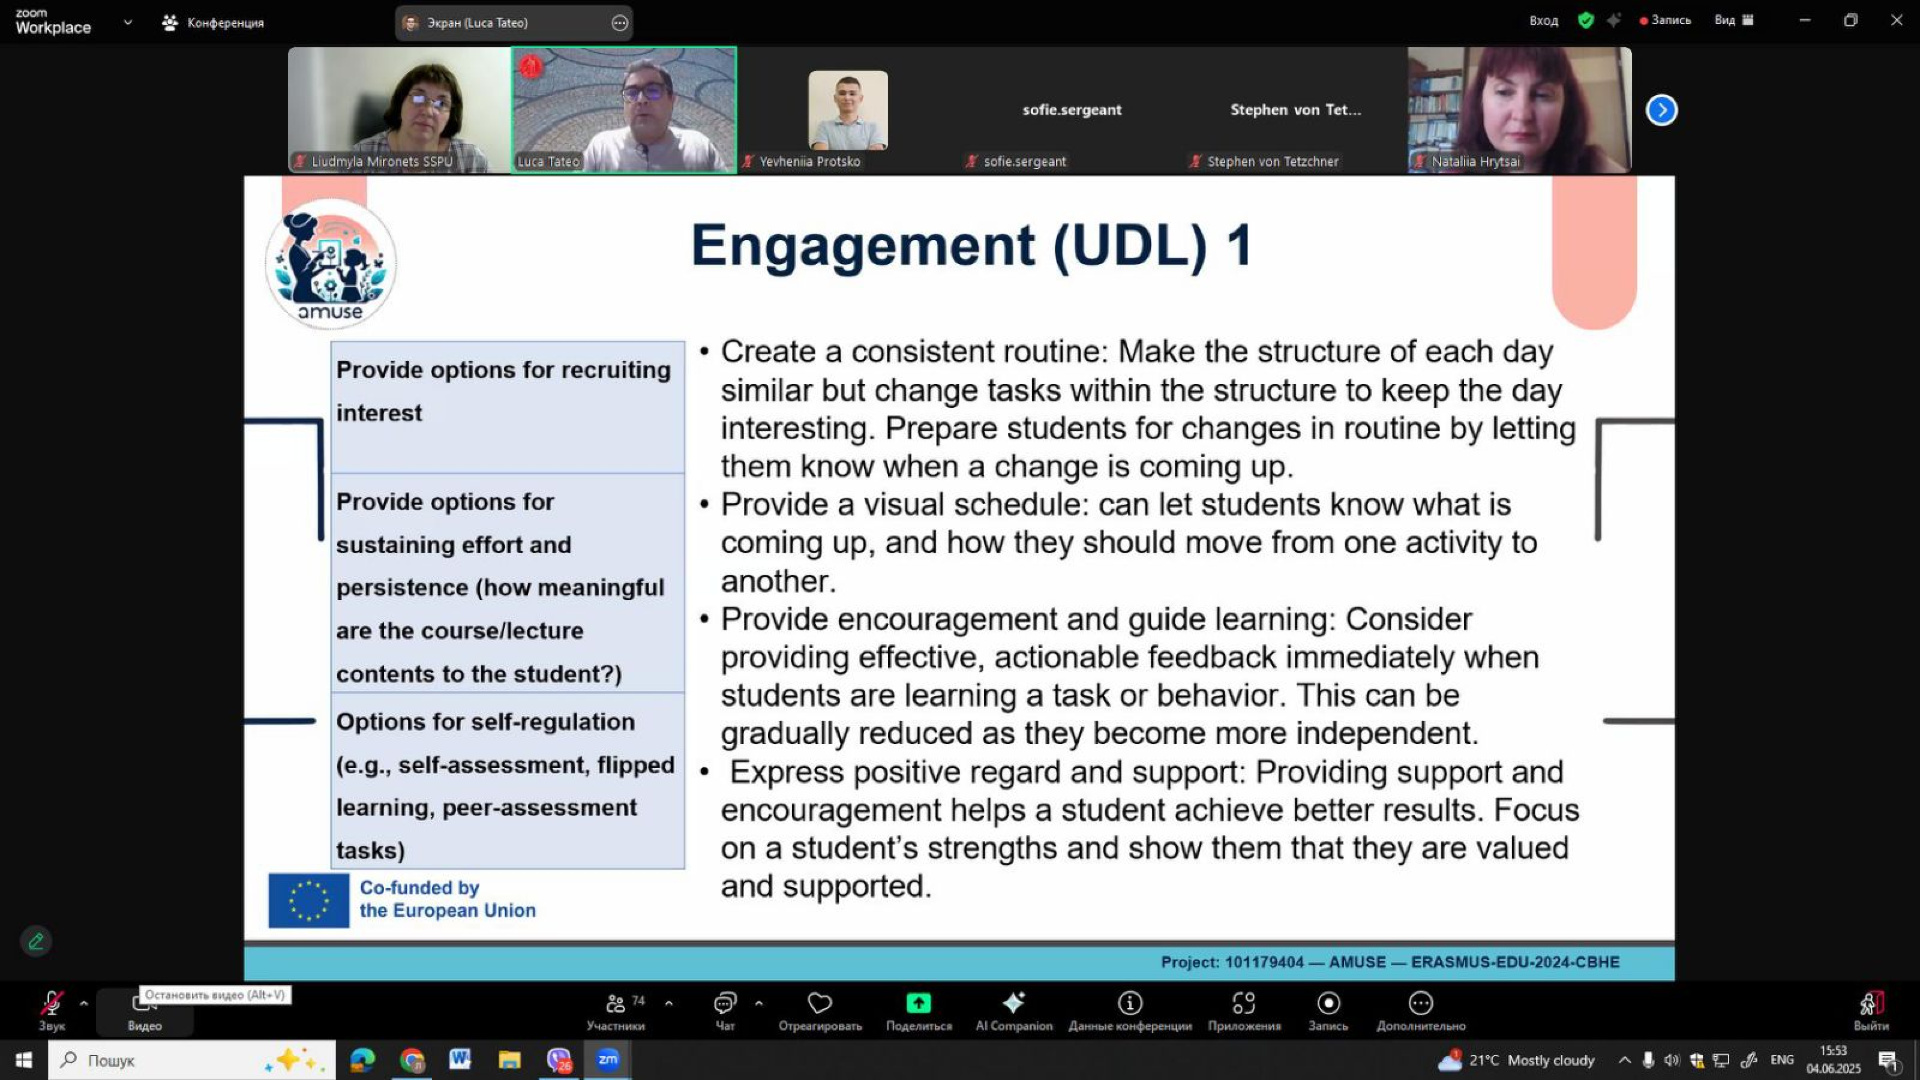Expand the participants options arrow
The image size is (1920, 1080).
(x=668, y=1003)
